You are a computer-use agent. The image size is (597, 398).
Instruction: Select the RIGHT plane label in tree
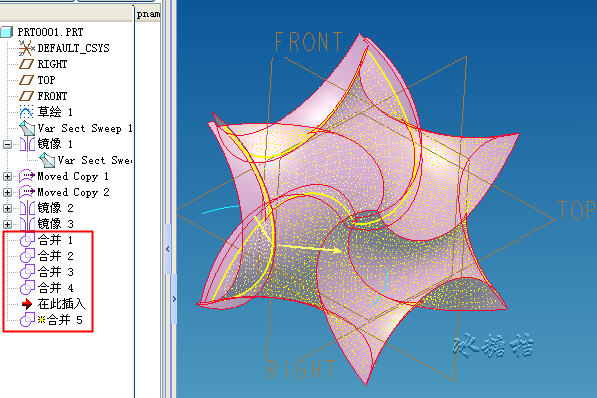[52, 64]
